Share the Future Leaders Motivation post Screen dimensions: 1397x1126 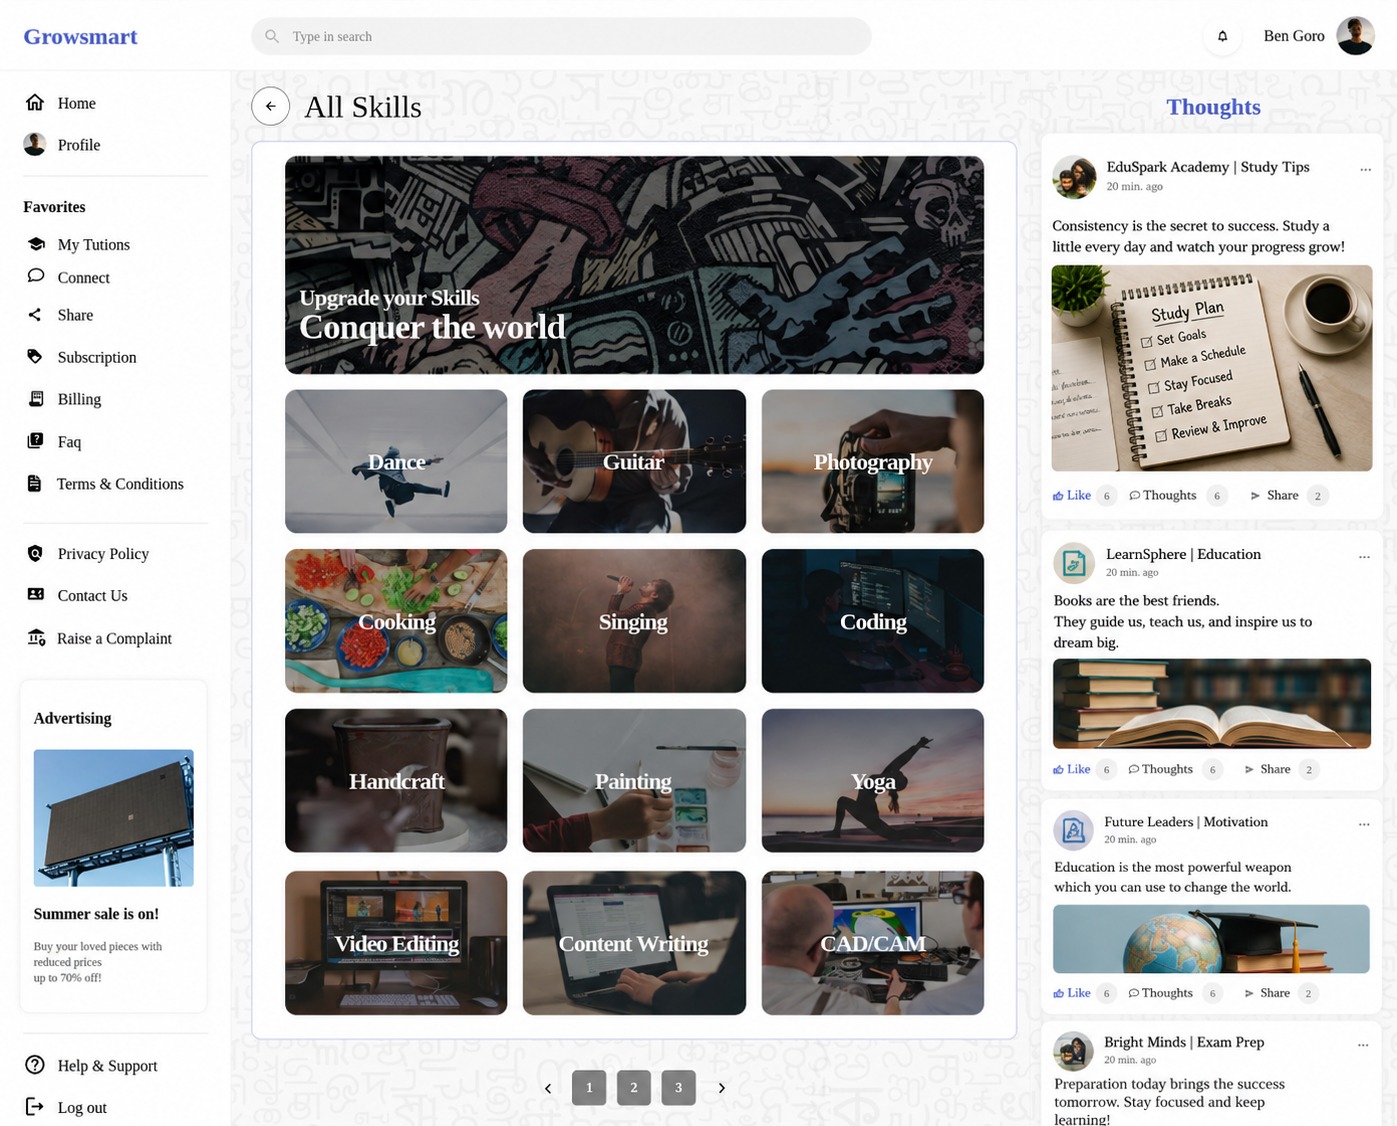pos(1267,993)
